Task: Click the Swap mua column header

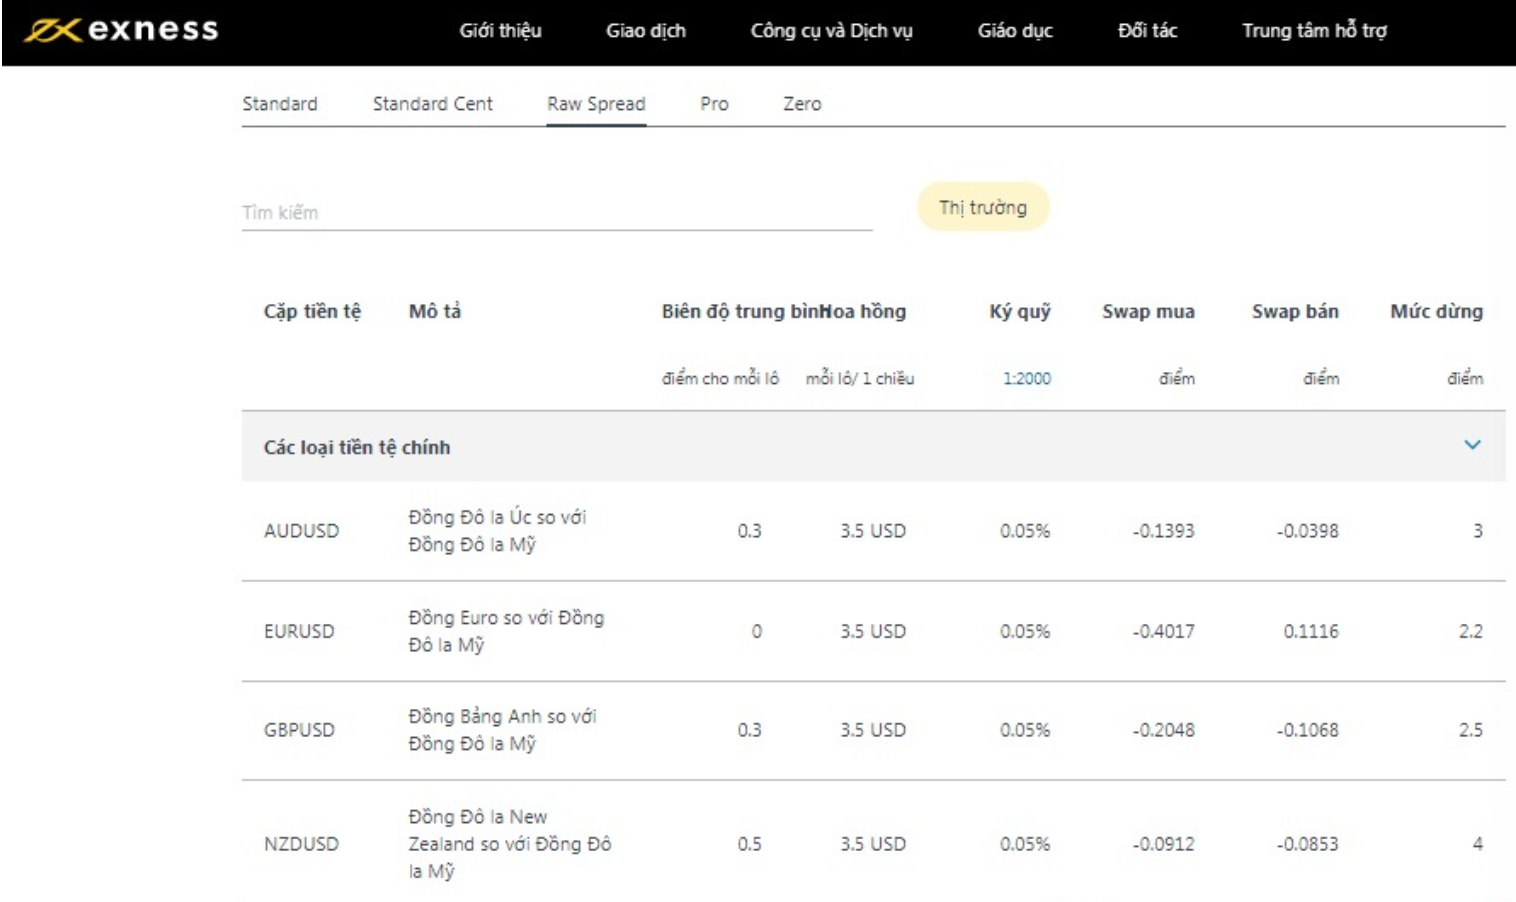Action: click(x=1148, y=311)
